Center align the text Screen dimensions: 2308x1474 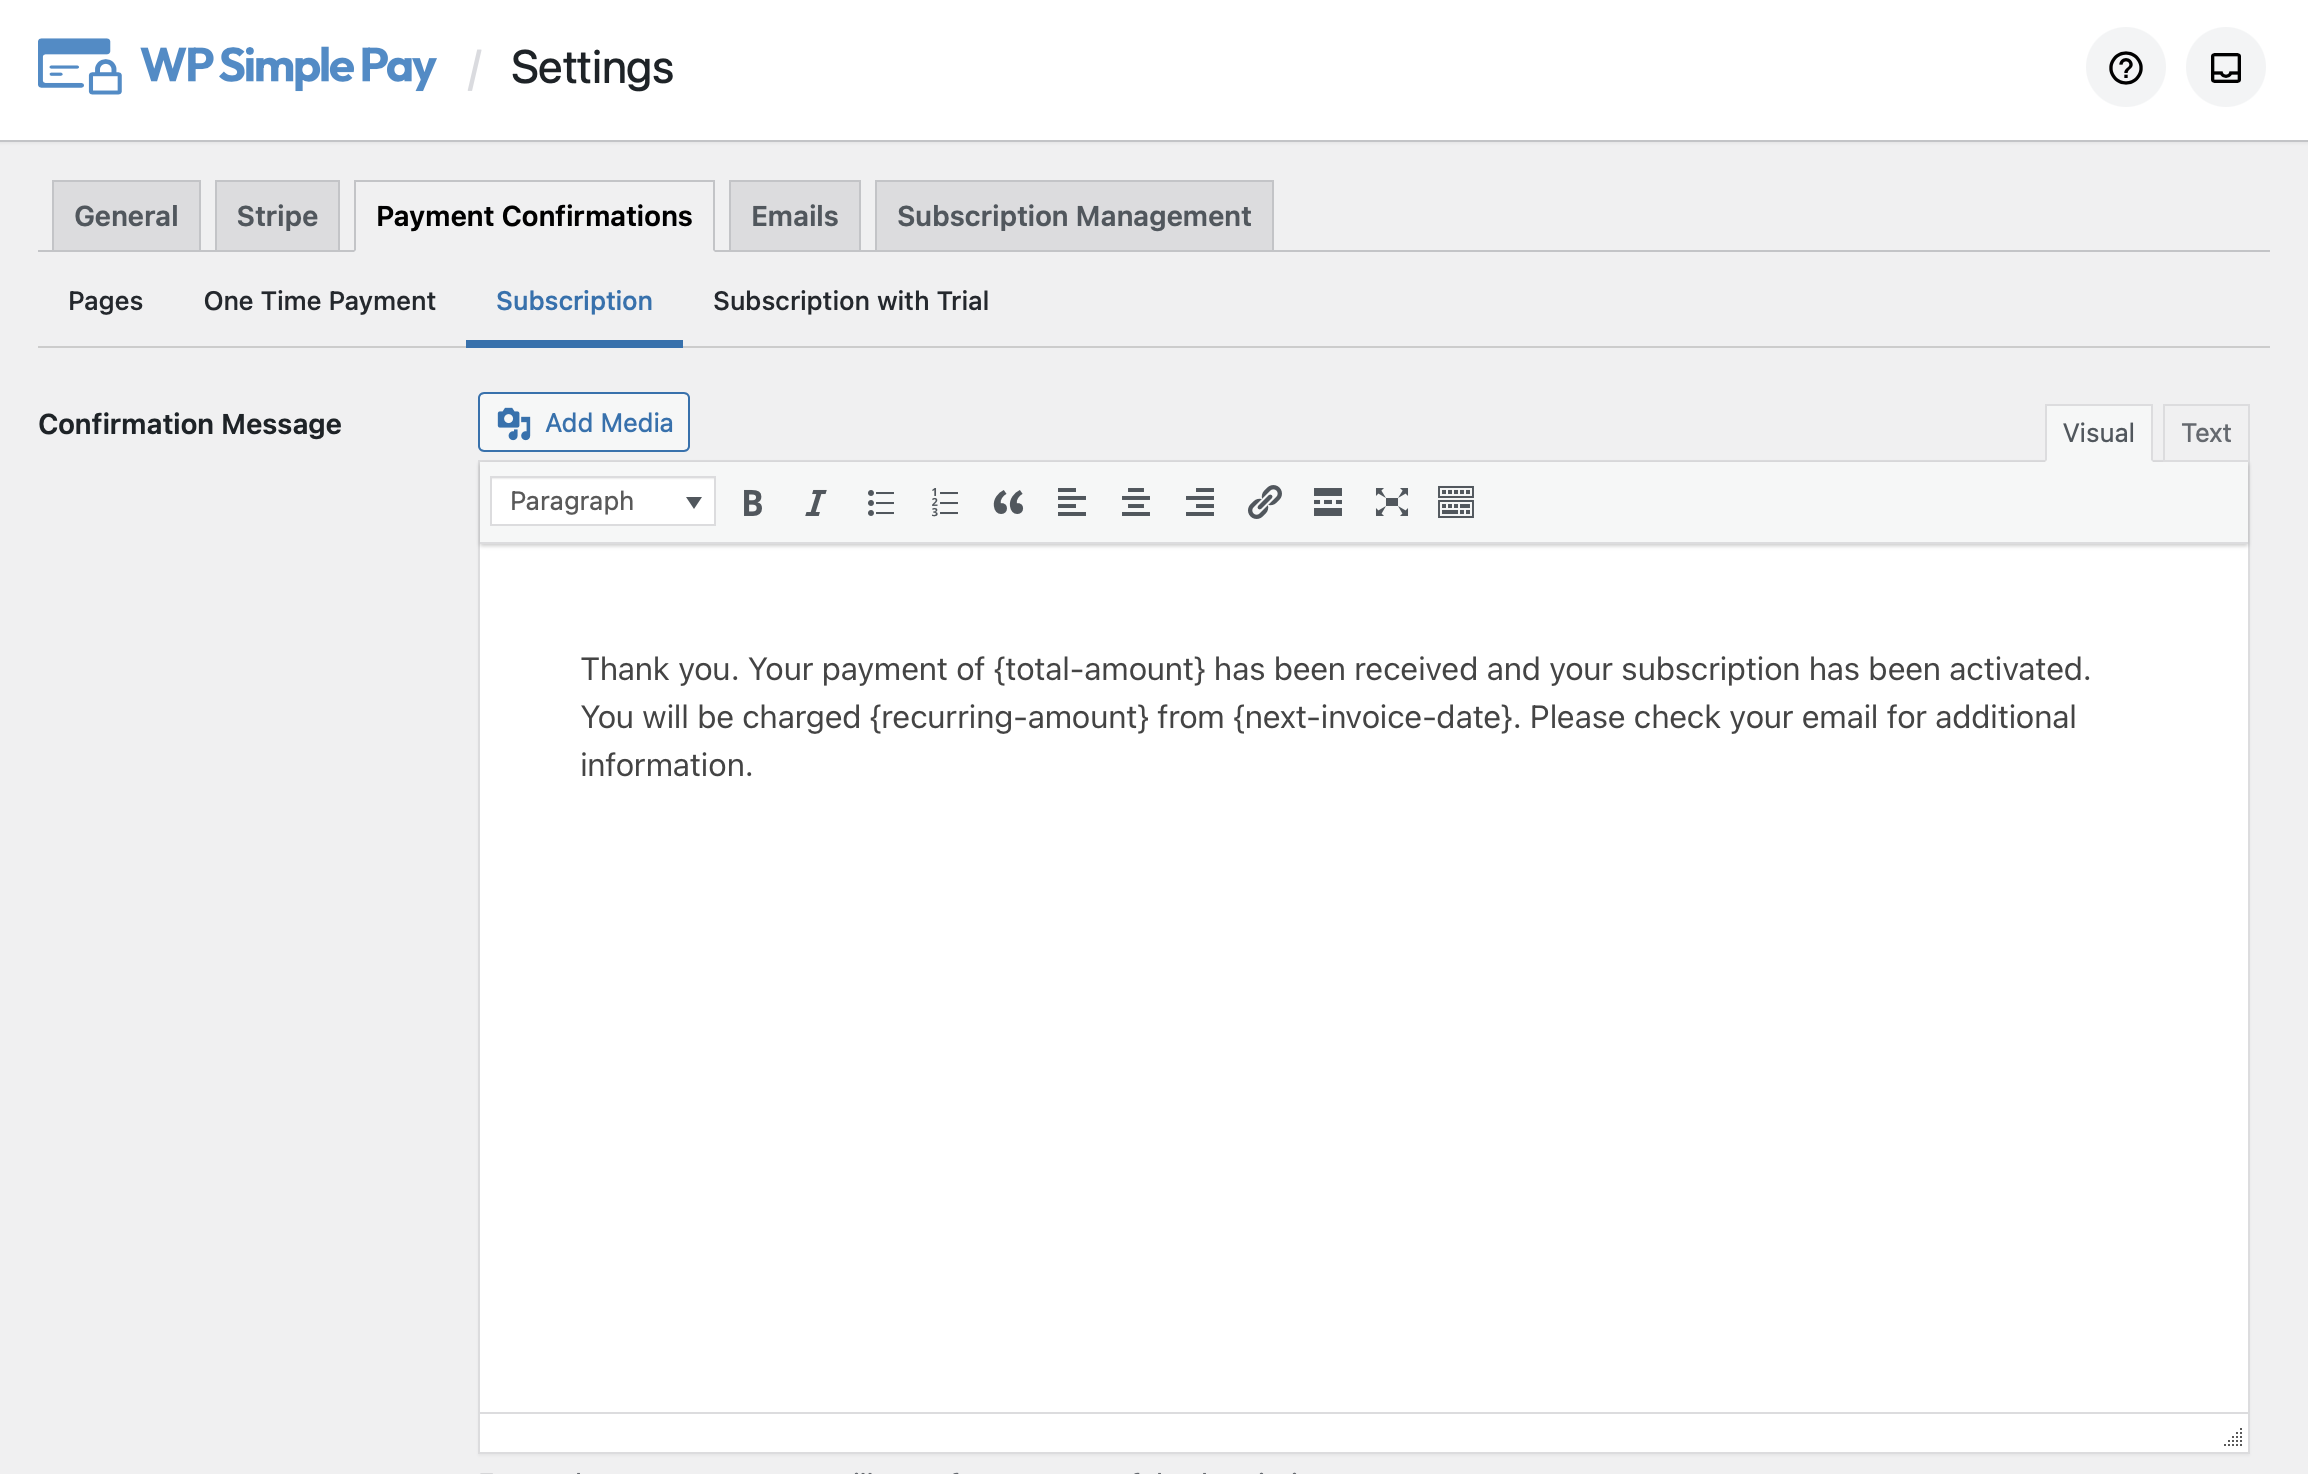point(1136,502)
